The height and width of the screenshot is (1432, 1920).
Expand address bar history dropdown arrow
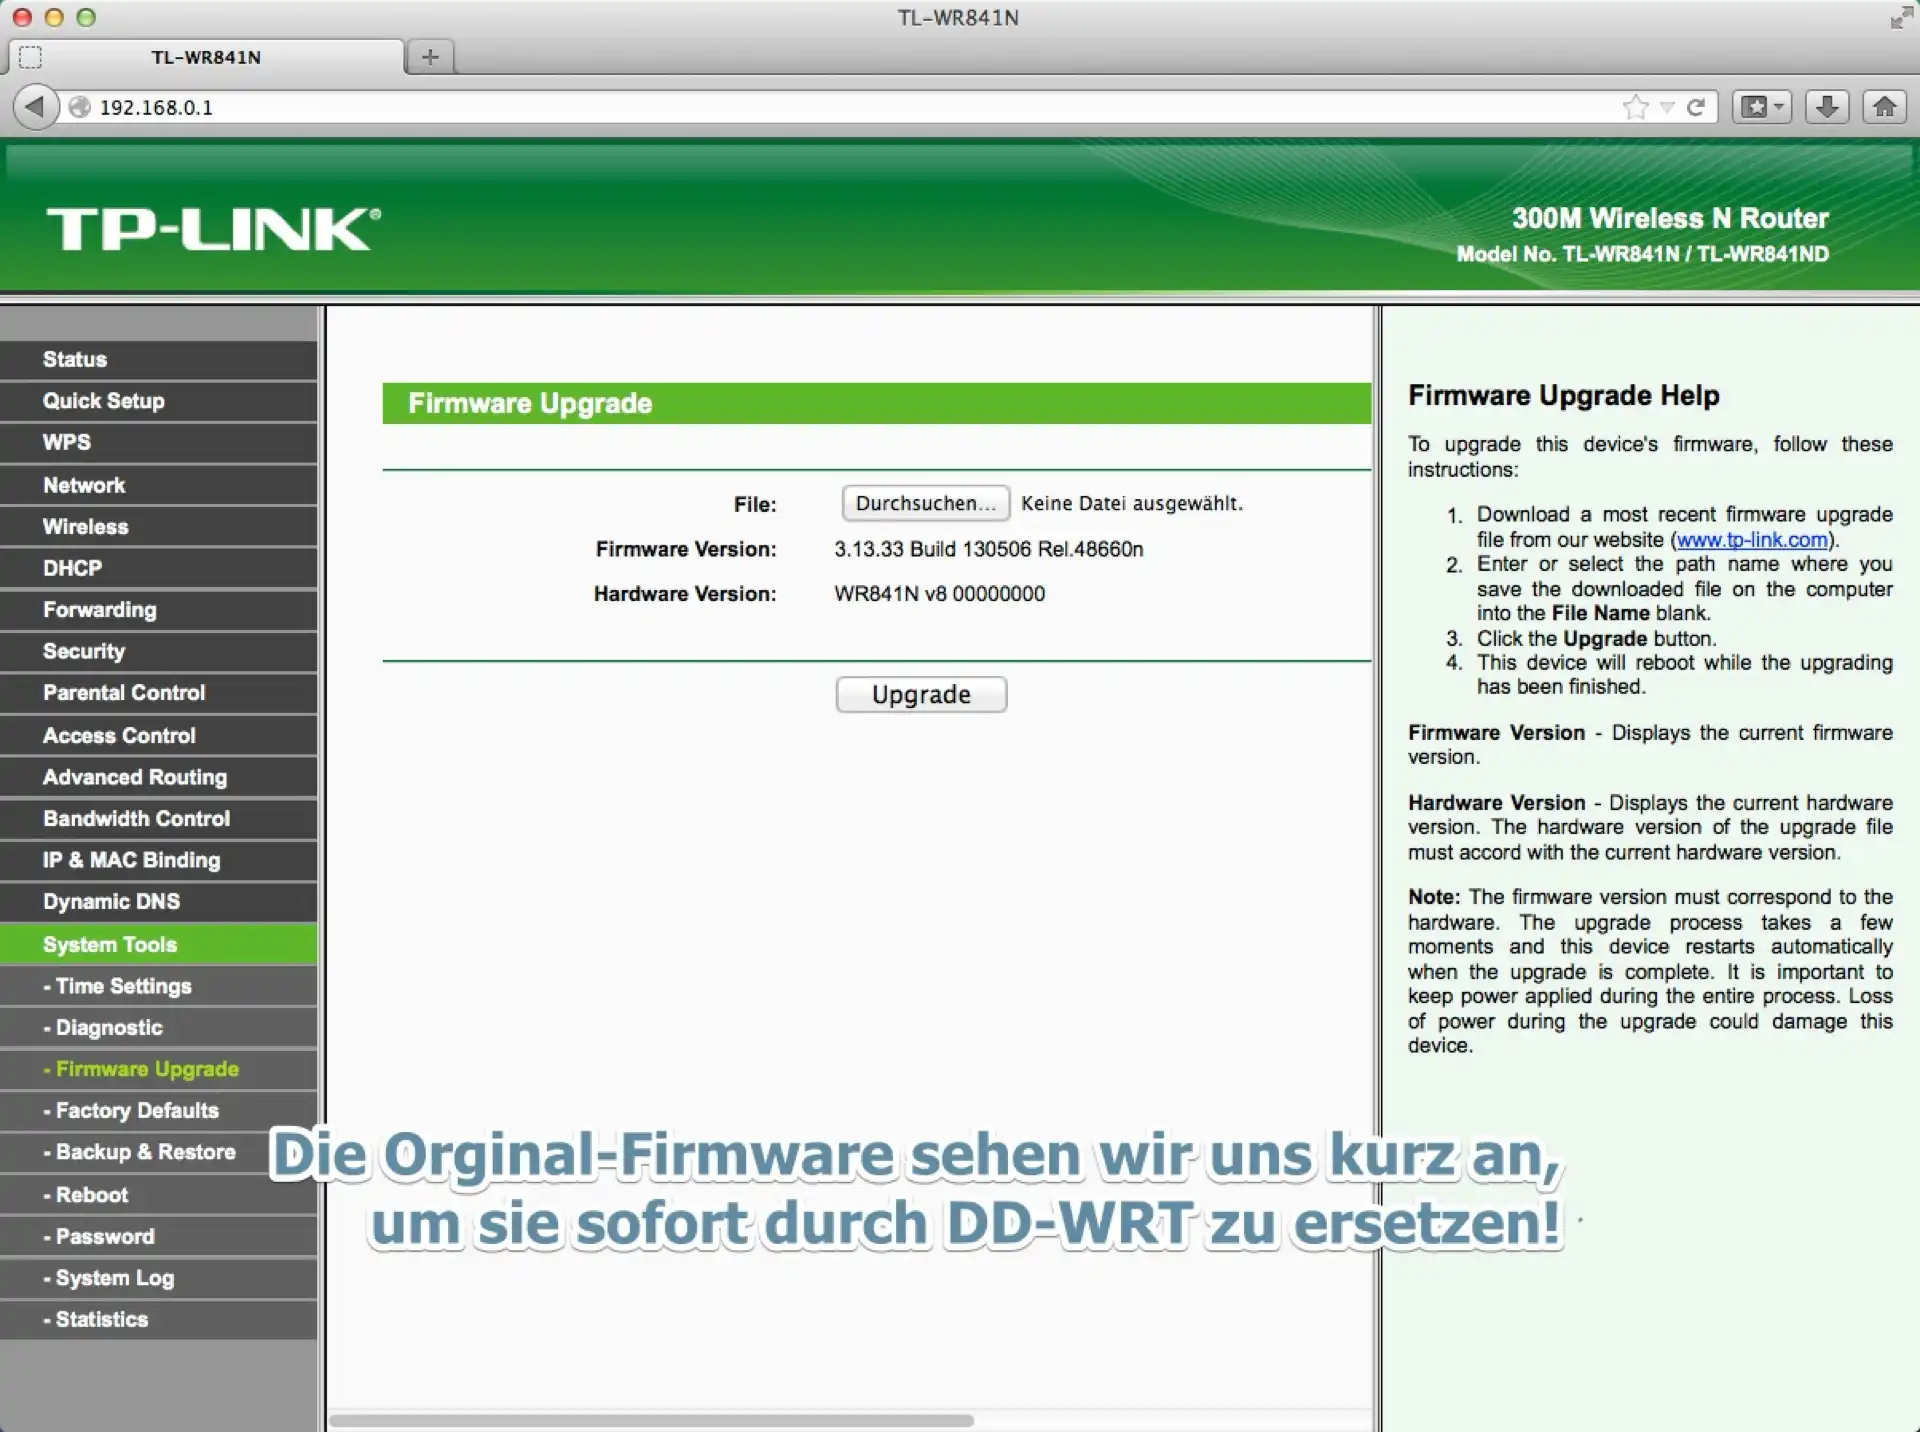(x=1666, y=106)
